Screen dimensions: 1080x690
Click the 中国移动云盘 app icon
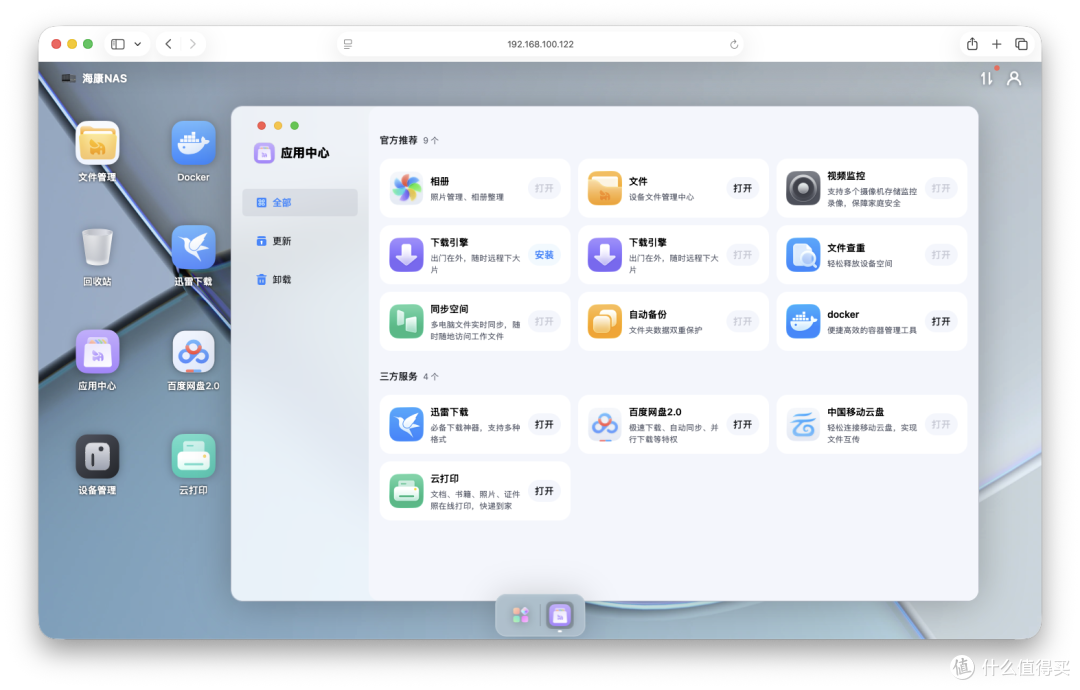click(x=803, y=424)
